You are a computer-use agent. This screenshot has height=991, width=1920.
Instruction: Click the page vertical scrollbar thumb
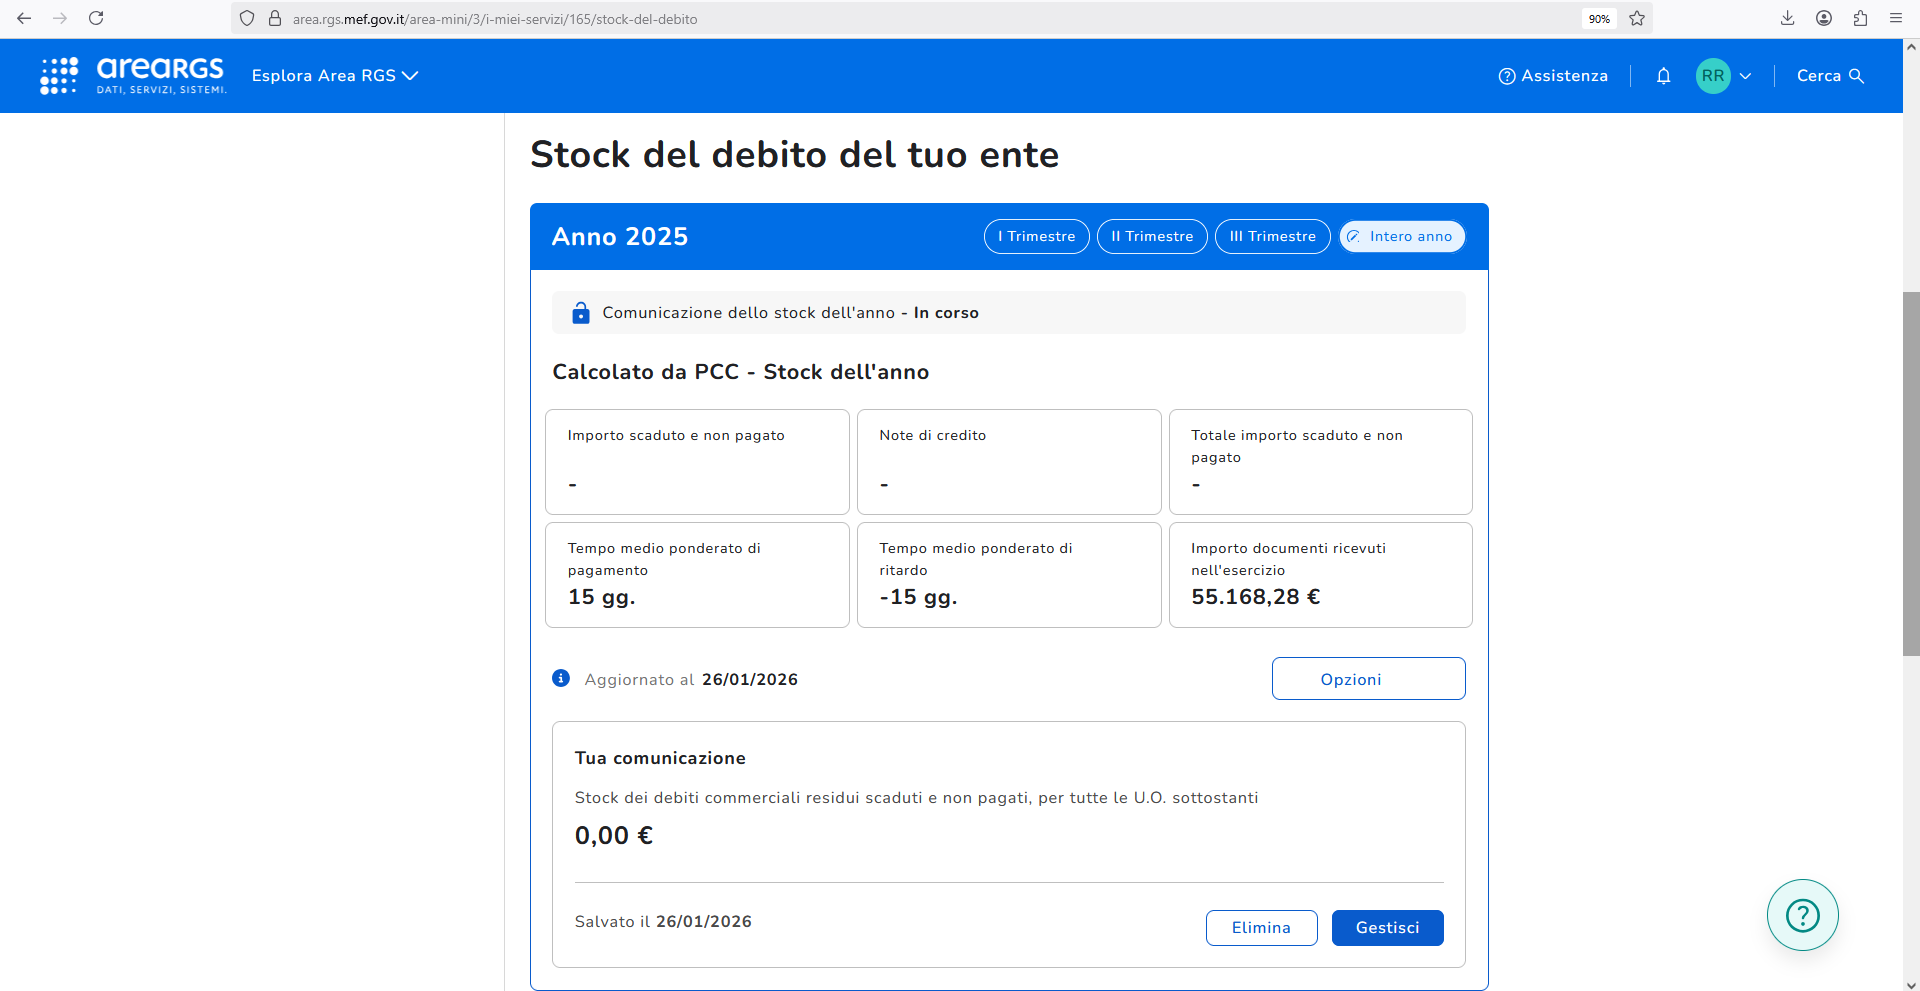pos(1911,473)
